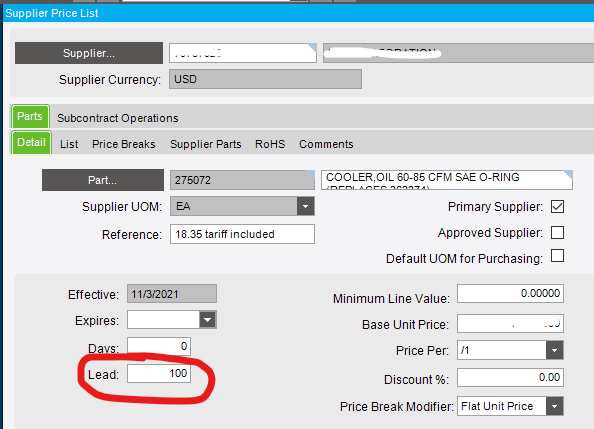This screenshot has width=594, height=429.
Task: Open the Comments tab
Action: (326, 144)
